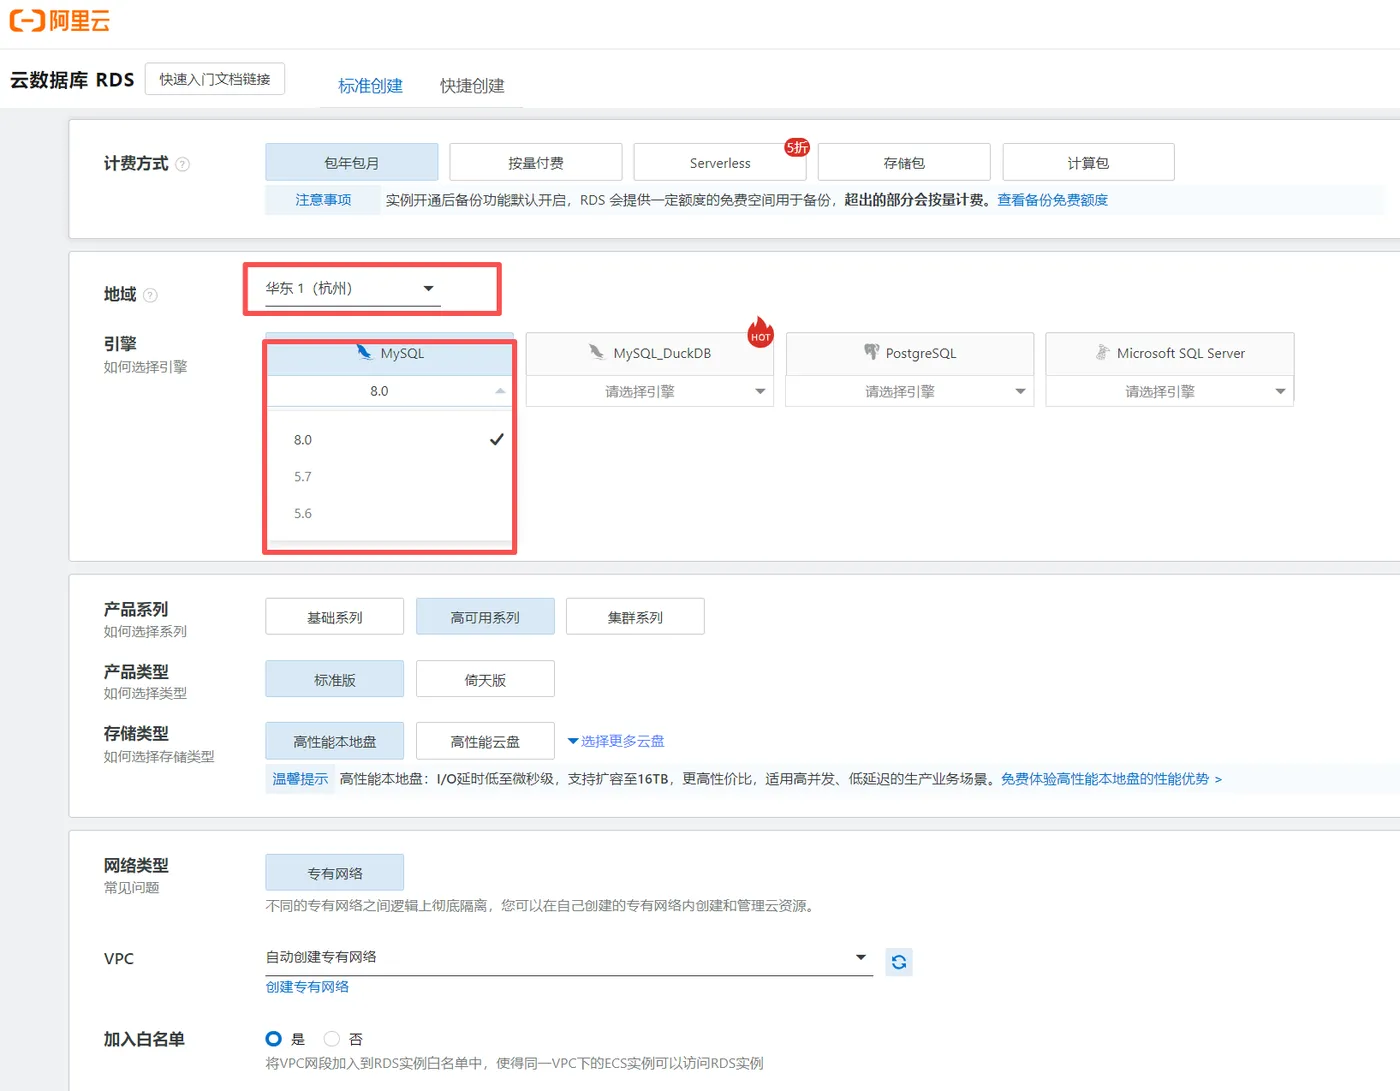Click the help icon beside 计费方式

click(183, 164)
